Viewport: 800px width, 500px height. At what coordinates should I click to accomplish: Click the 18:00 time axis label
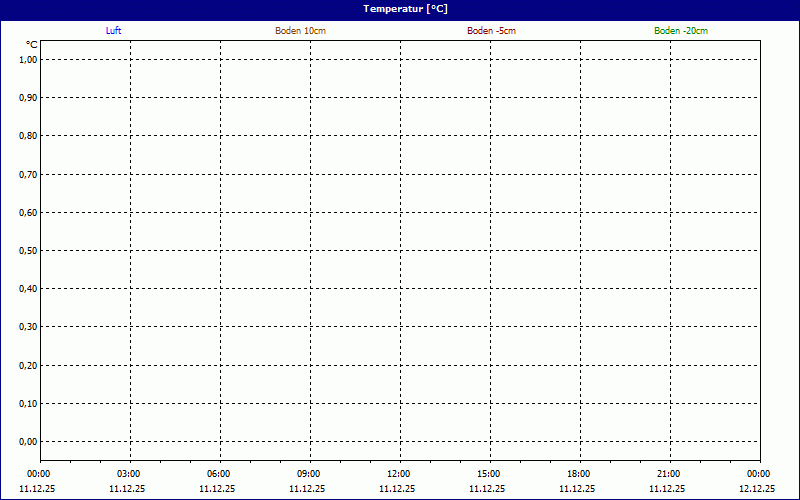coord(579,474)
